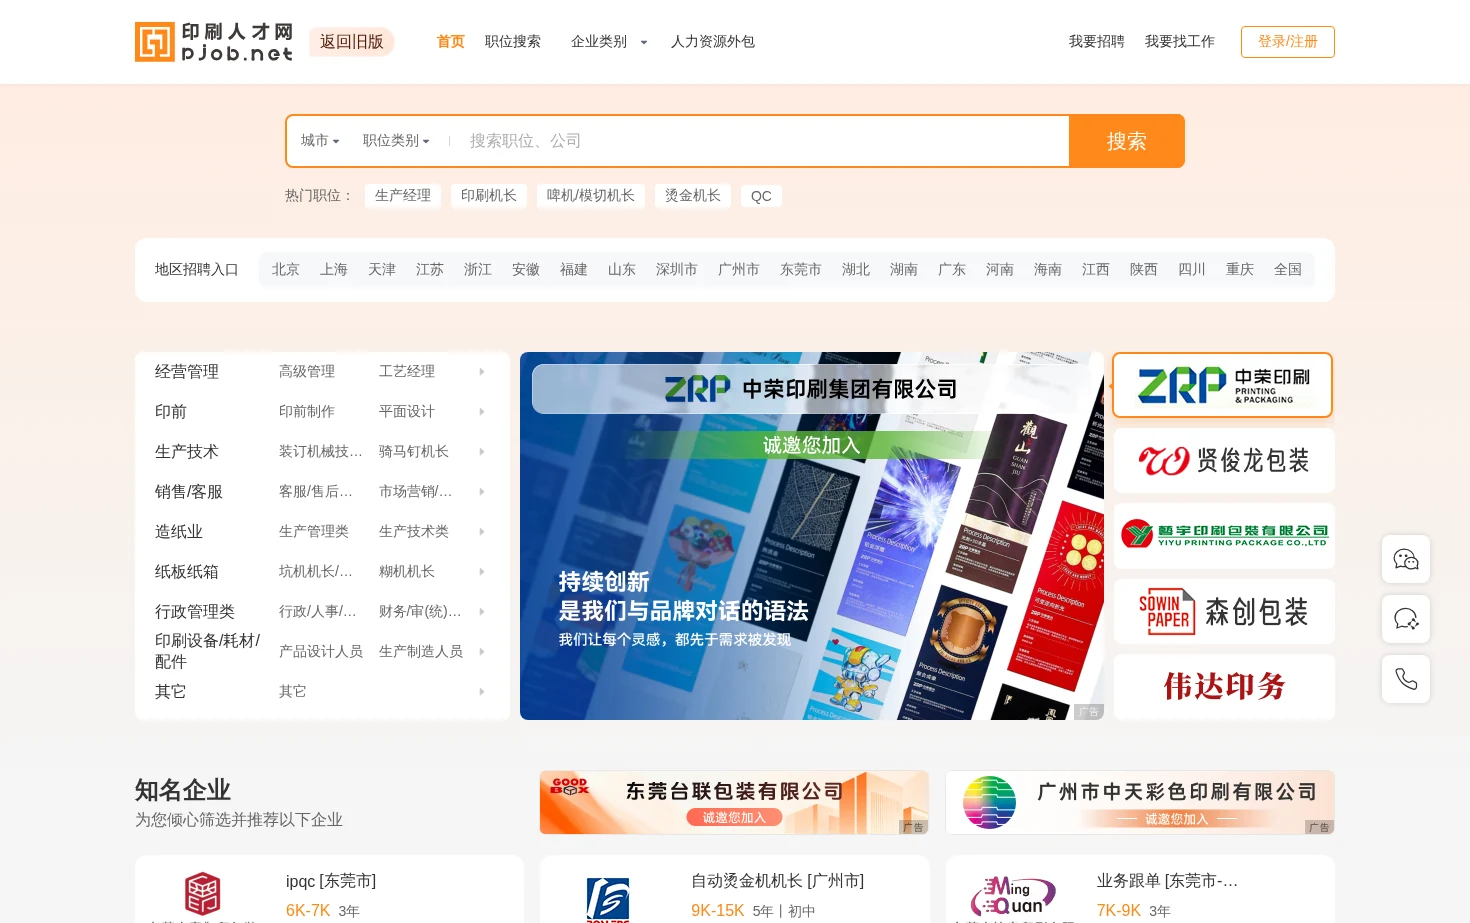The image size is (1470, 923).
Task: Click the 自动烫金机长 company logo
Action: pos(608,899)
